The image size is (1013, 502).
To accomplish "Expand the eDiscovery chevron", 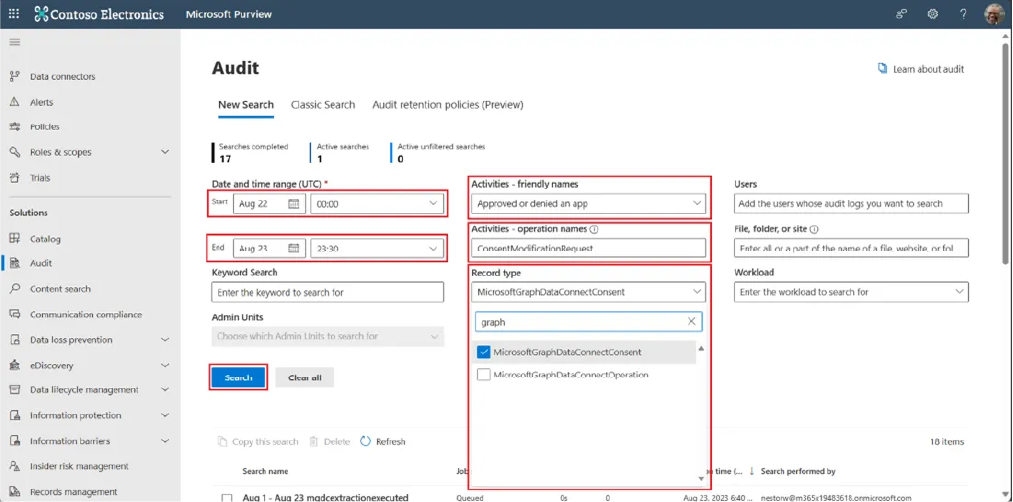I will [165, 365].
